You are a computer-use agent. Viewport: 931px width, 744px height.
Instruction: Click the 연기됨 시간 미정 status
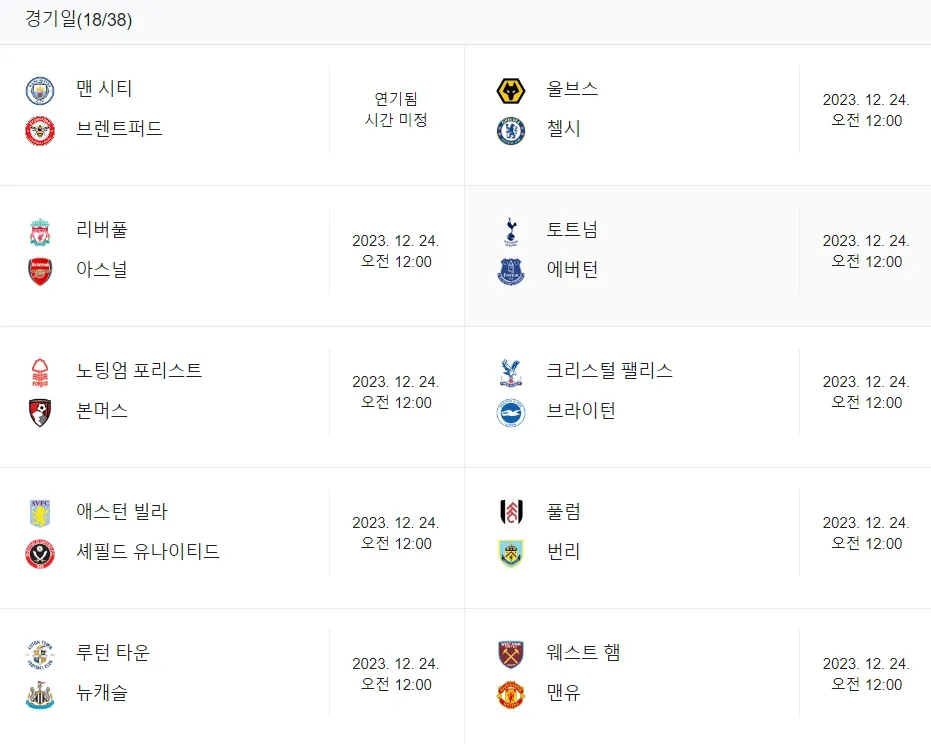[x=396, y=109]
